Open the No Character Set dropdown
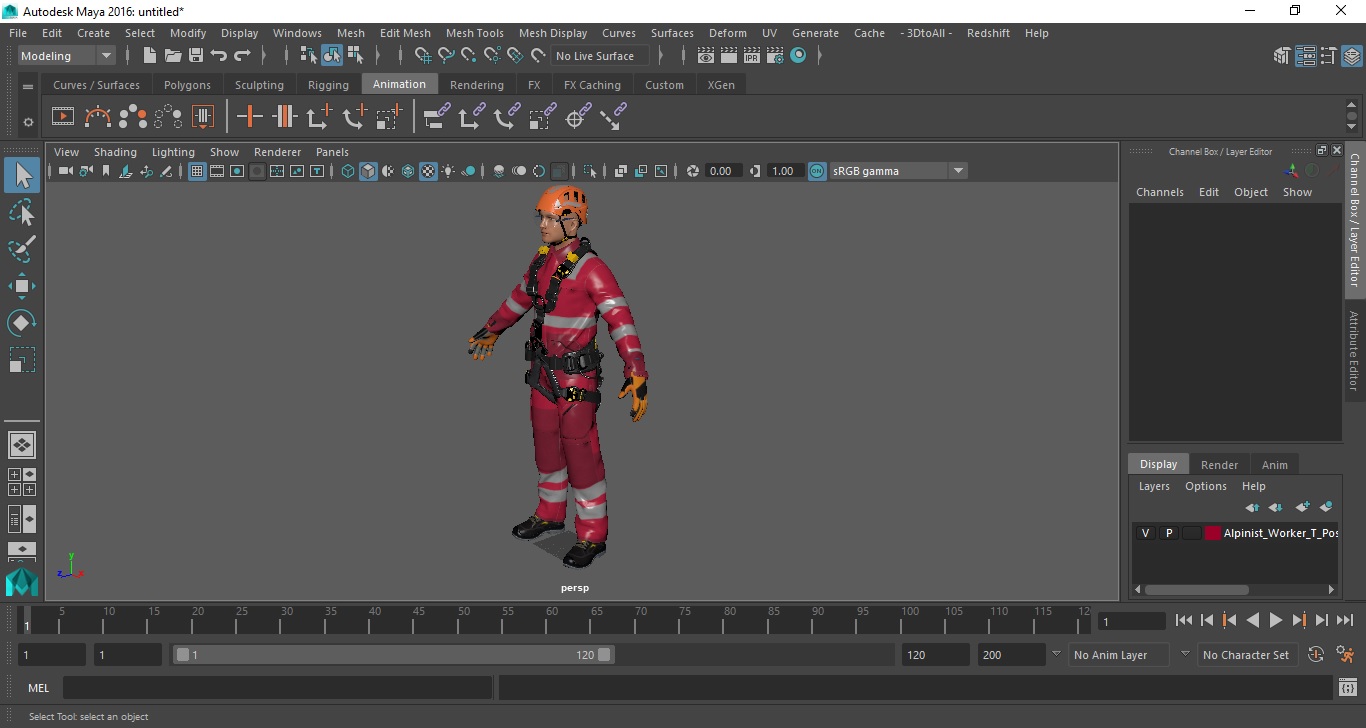Screen dimensions: 1366x728 (x=1246, y=655)
